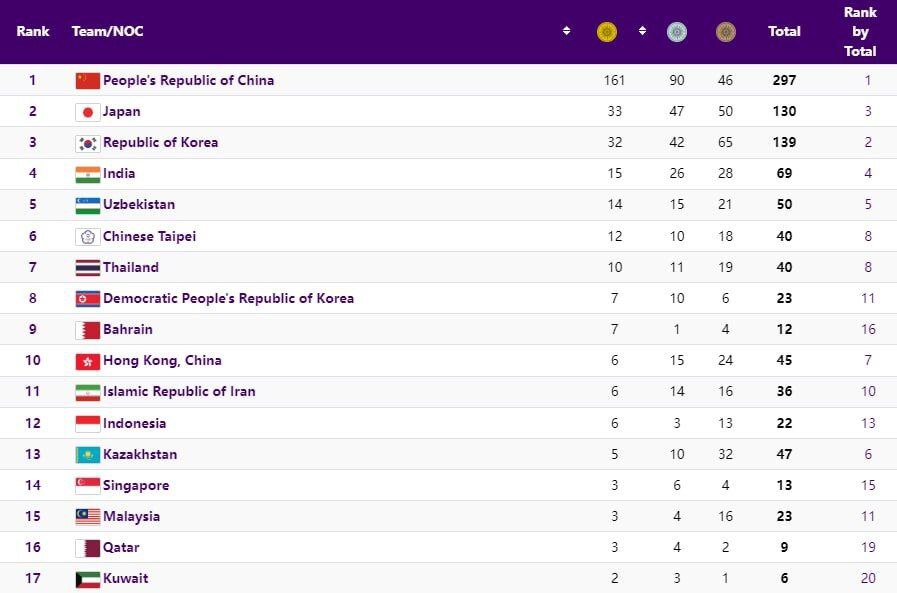The image size is (897, 593).
Task: Click the Malaysia flag icon
Action: click(x=88, y=517)
